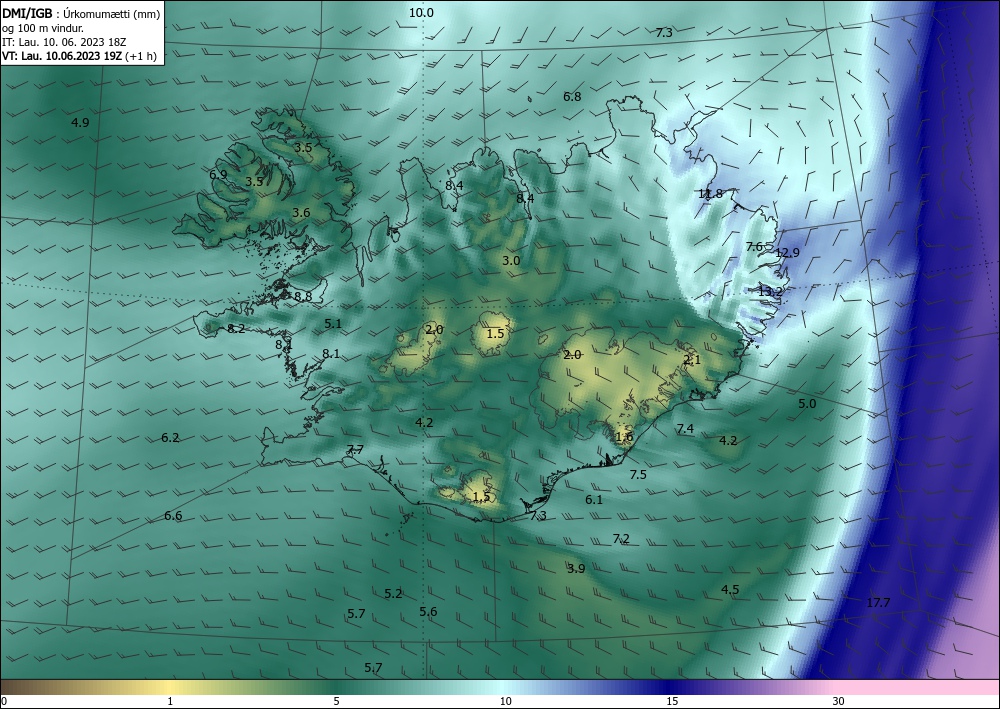1000x709 pixels.
Task: Click the 6.1 value on the map
Action: tap(594, 500)
